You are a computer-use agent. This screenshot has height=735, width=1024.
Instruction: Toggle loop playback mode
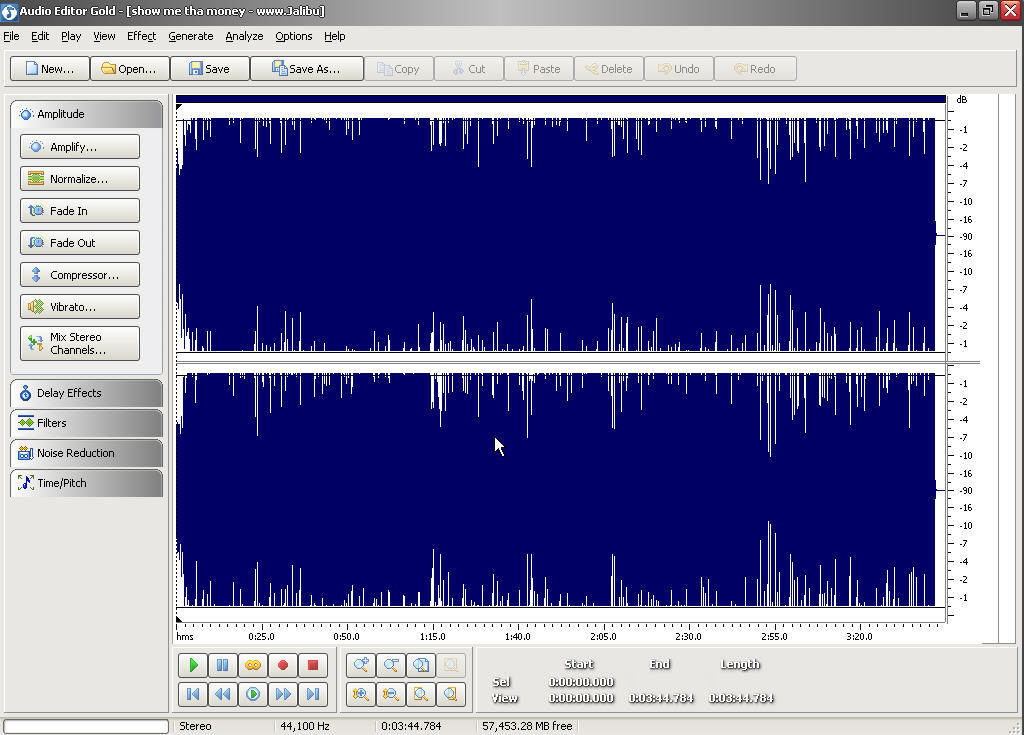click(x=253, y=665)
